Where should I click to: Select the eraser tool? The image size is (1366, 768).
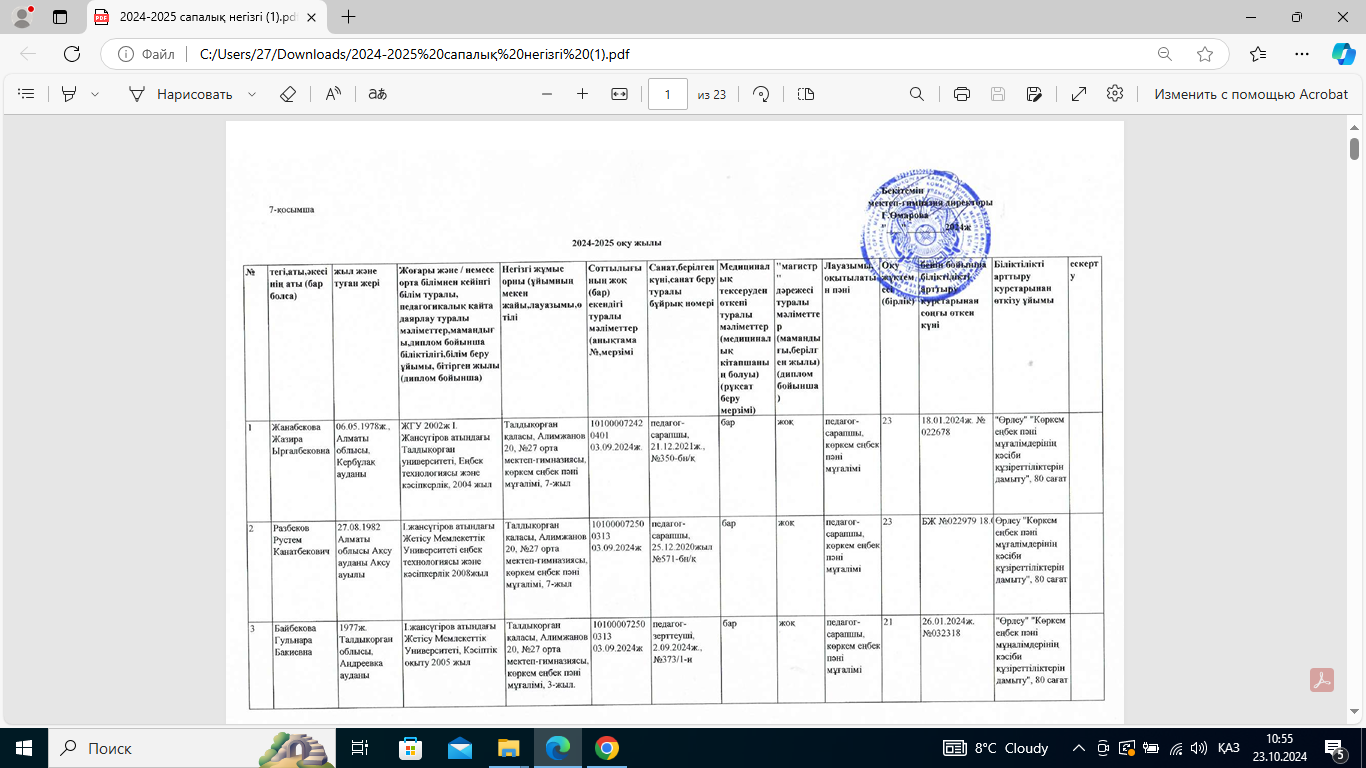tap(288, 94)
